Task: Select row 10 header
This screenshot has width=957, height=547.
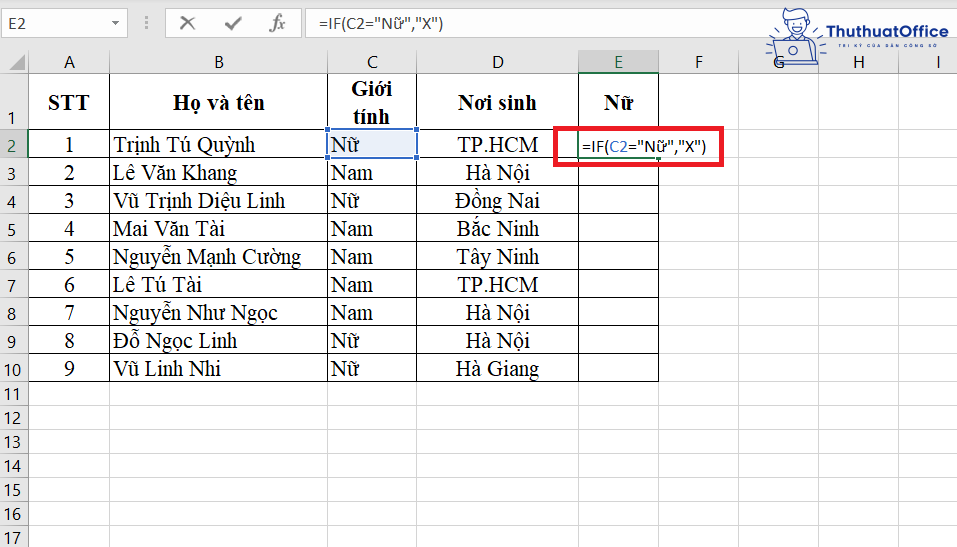Action: [x=13, y=368]
